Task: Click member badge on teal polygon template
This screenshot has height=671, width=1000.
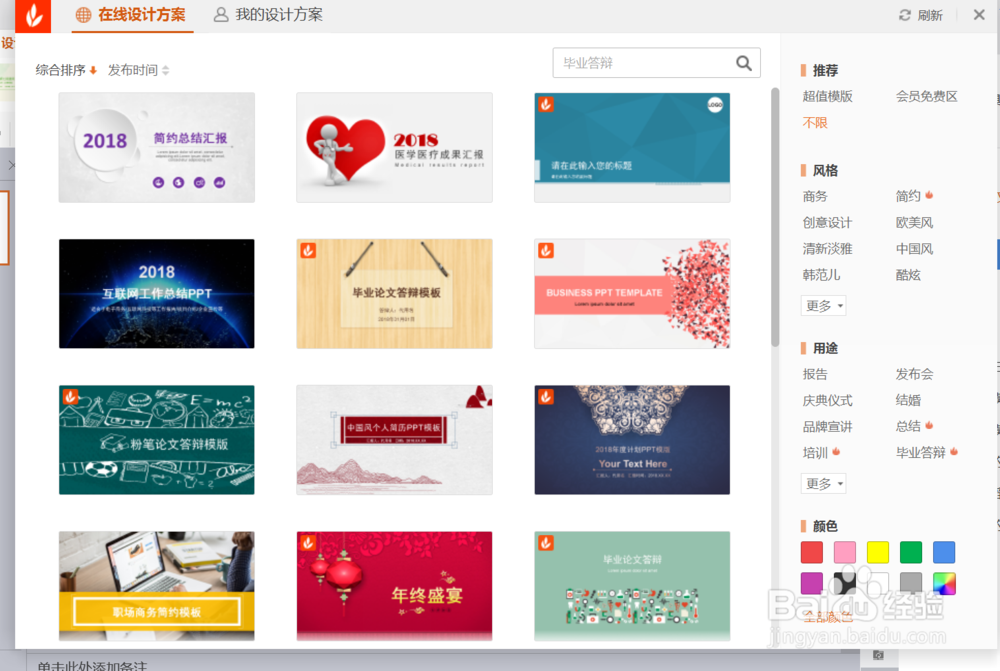Action: [x=546, y=104]
